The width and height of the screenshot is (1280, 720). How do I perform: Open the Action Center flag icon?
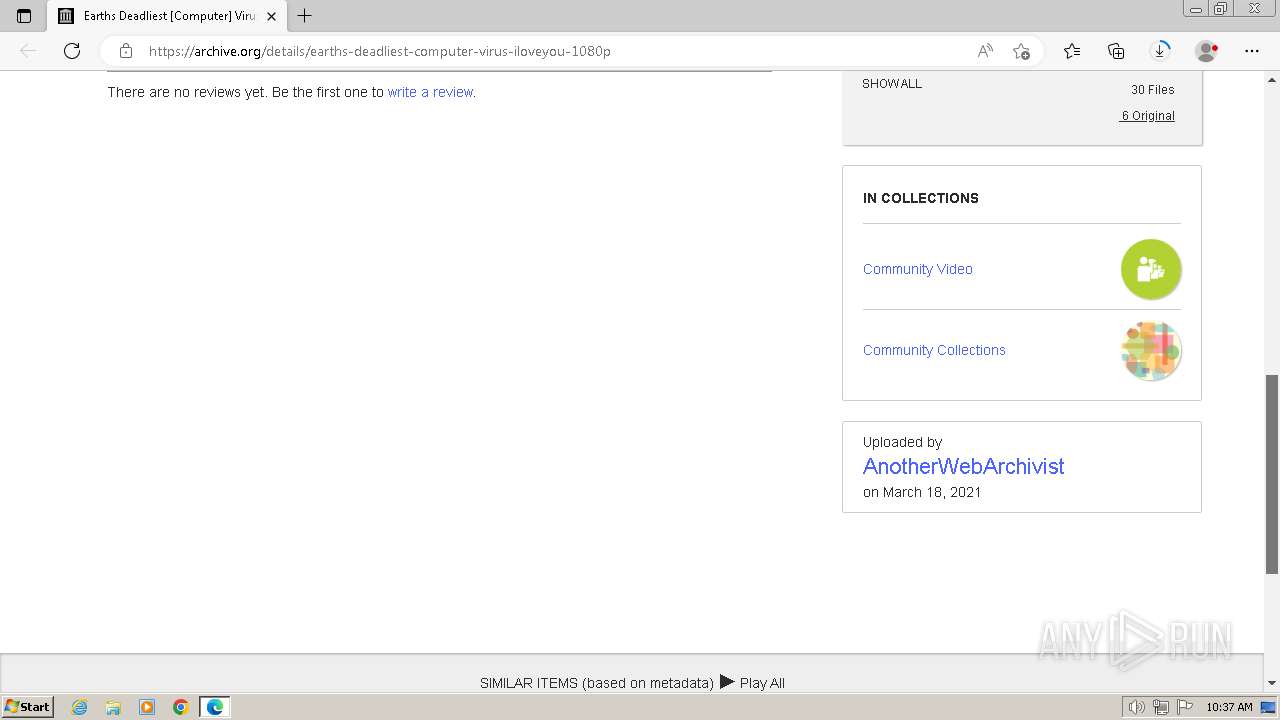(1185, 707)
